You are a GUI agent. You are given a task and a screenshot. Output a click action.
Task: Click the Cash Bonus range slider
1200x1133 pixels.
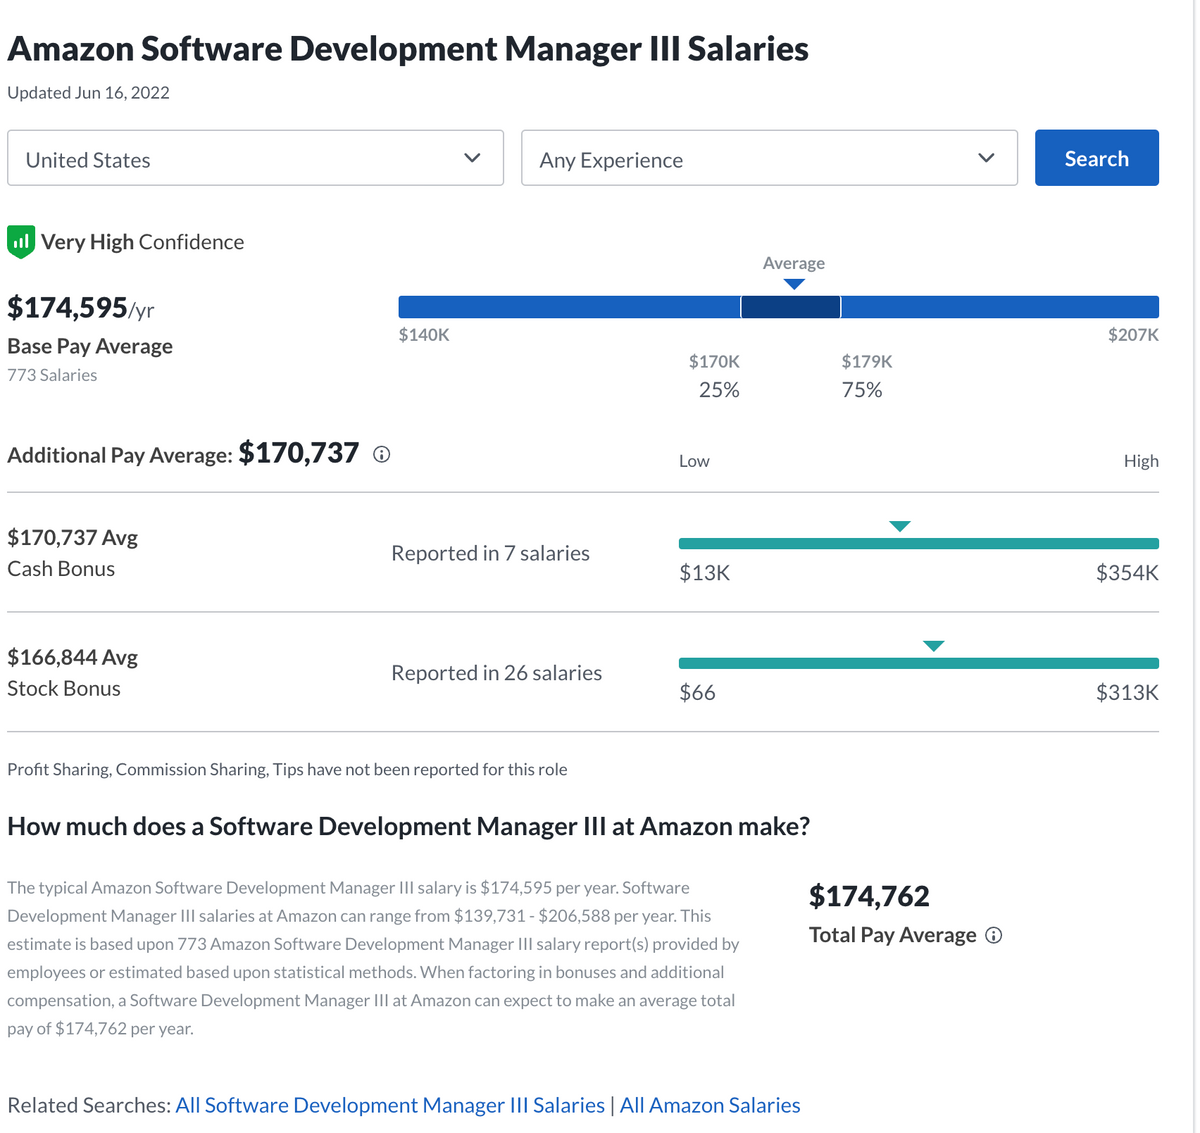[x=919, y=542]
